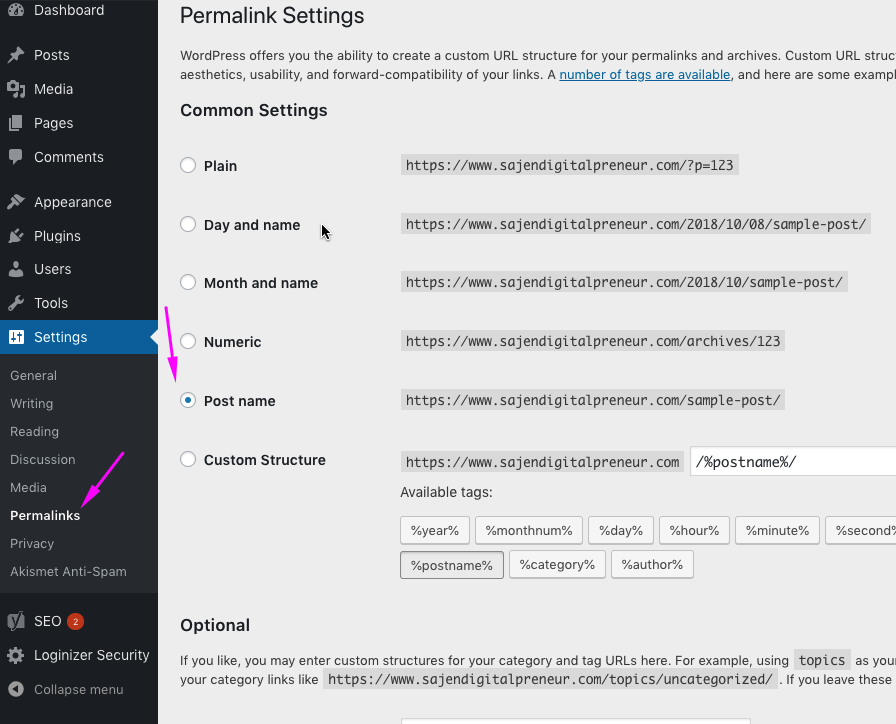Click the Media icon in sidebar

point(16,89)
